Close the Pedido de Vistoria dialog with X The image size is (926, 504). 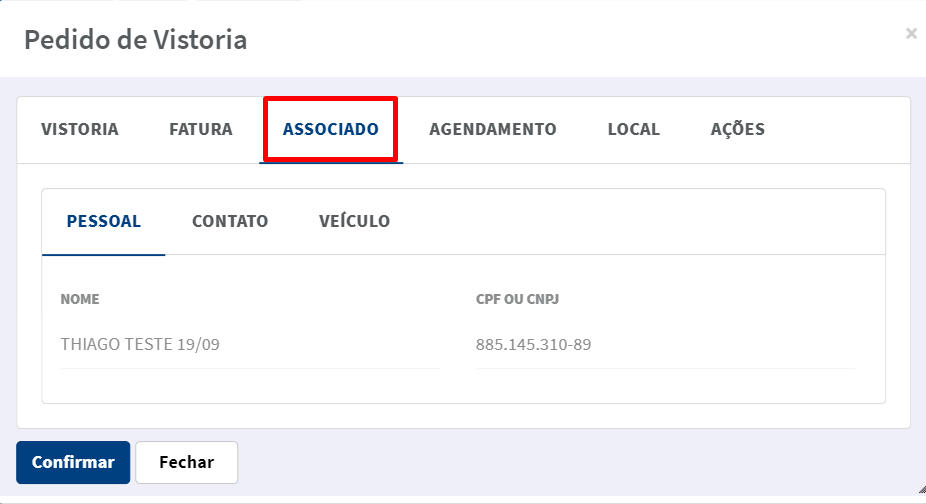click(911, 34)
